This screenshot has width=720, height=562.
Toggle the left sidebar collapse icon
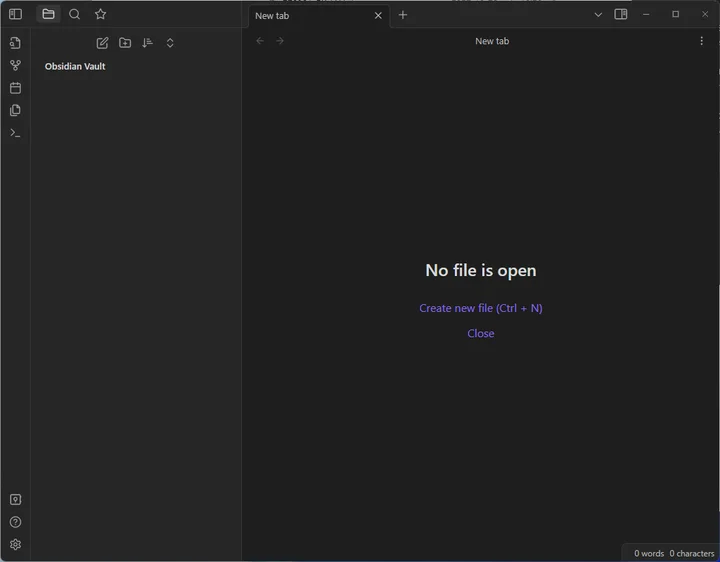tap(15, 14)
